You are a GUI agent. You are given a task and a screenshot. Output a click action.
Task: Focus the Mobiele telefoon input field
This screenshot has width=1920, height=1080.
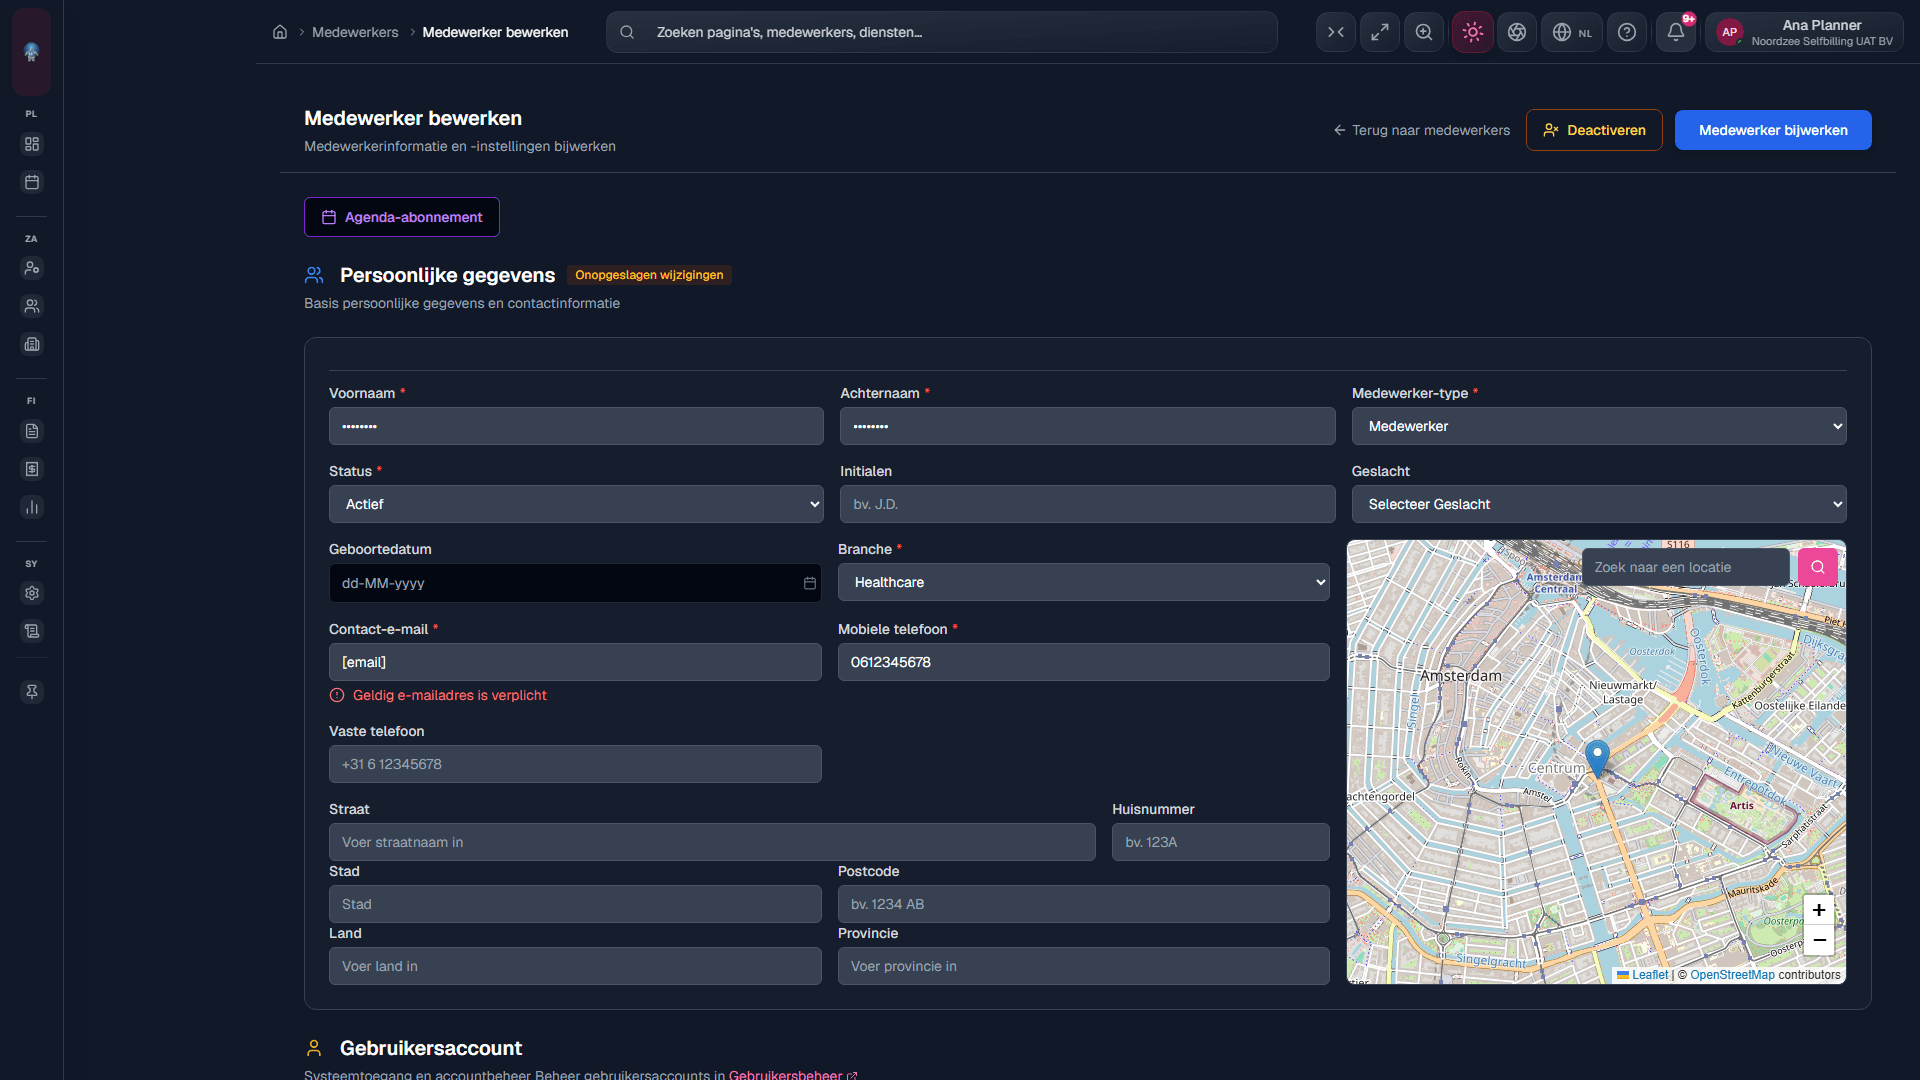[1084, 662]
